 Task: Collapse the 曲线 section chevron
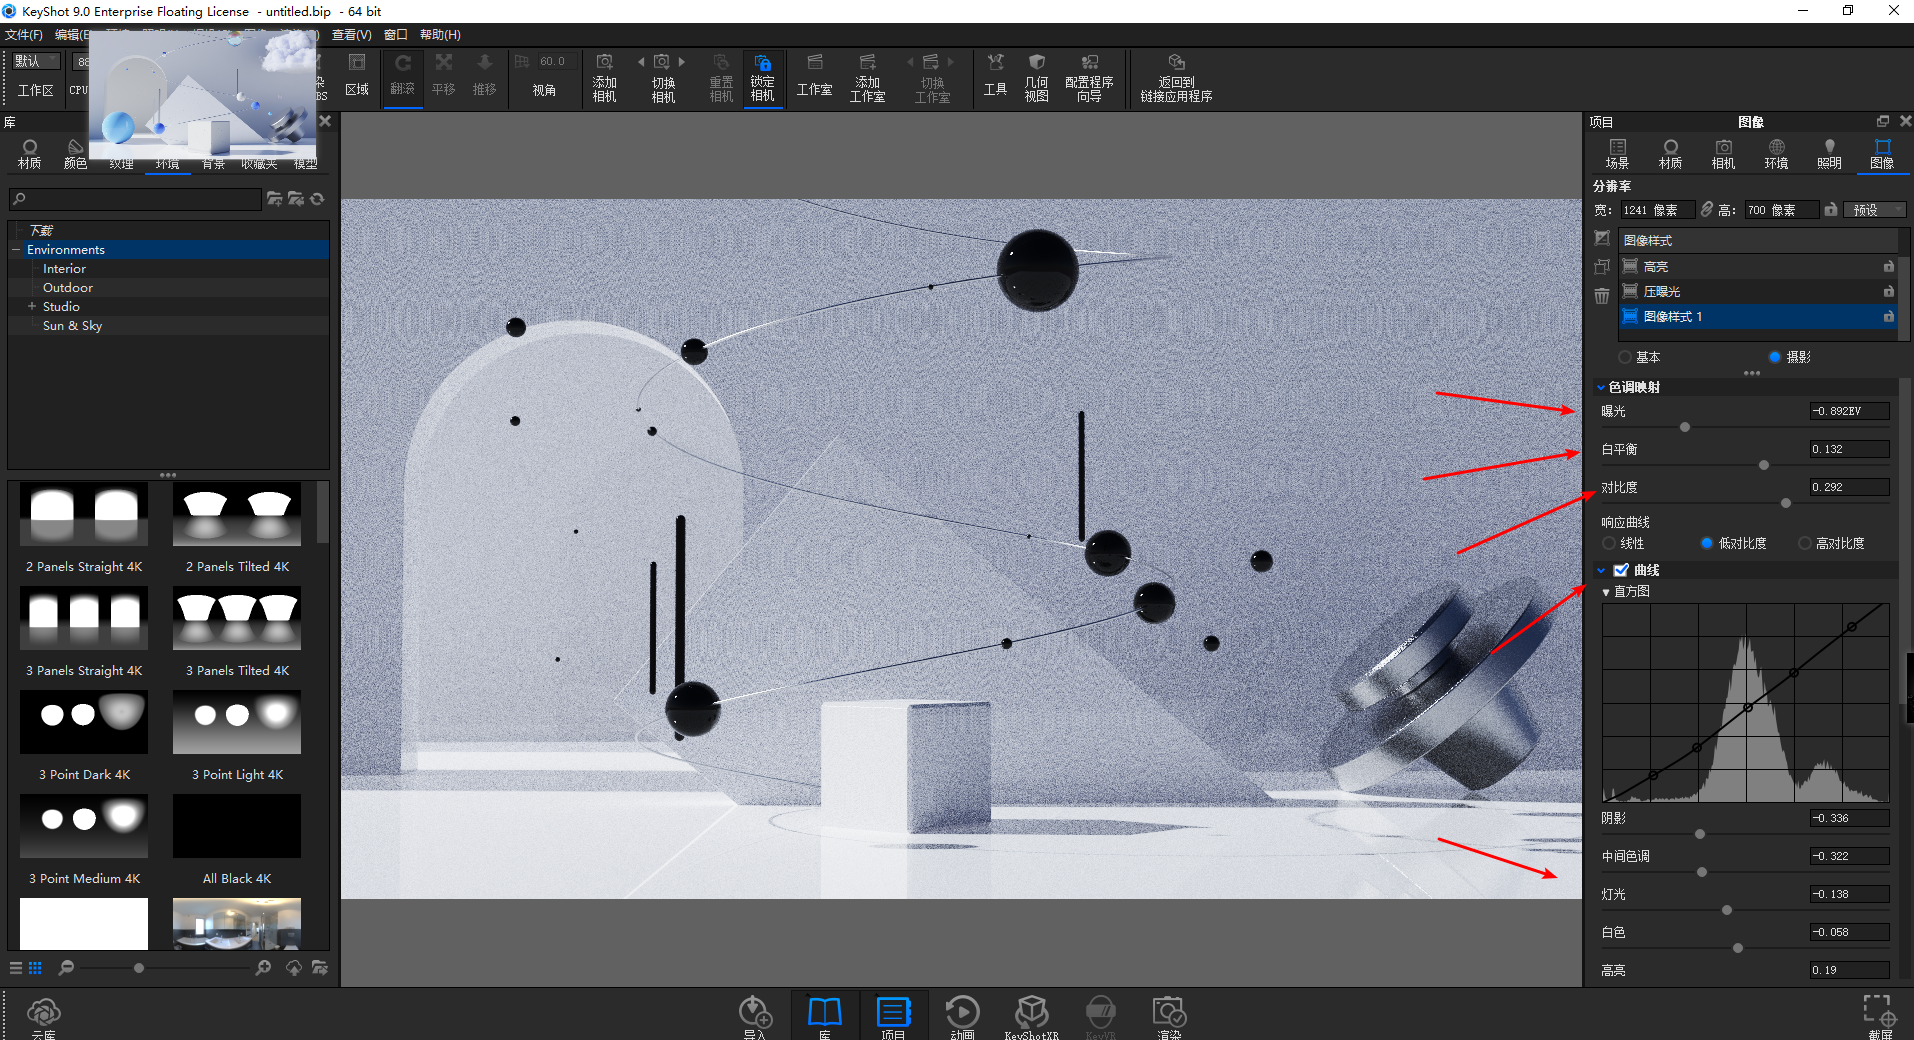(x=1601, y=570)
